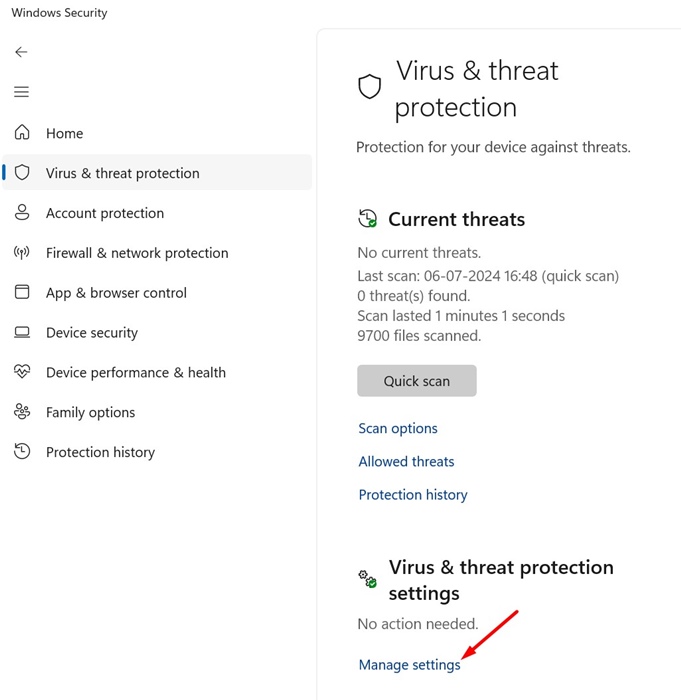
Task: Start a Quick scan
Action: [x=416, y=381]
